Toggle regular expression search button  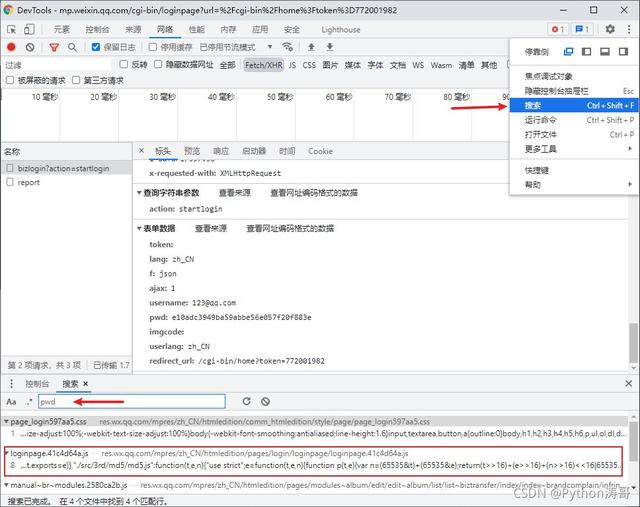[29, 402]
